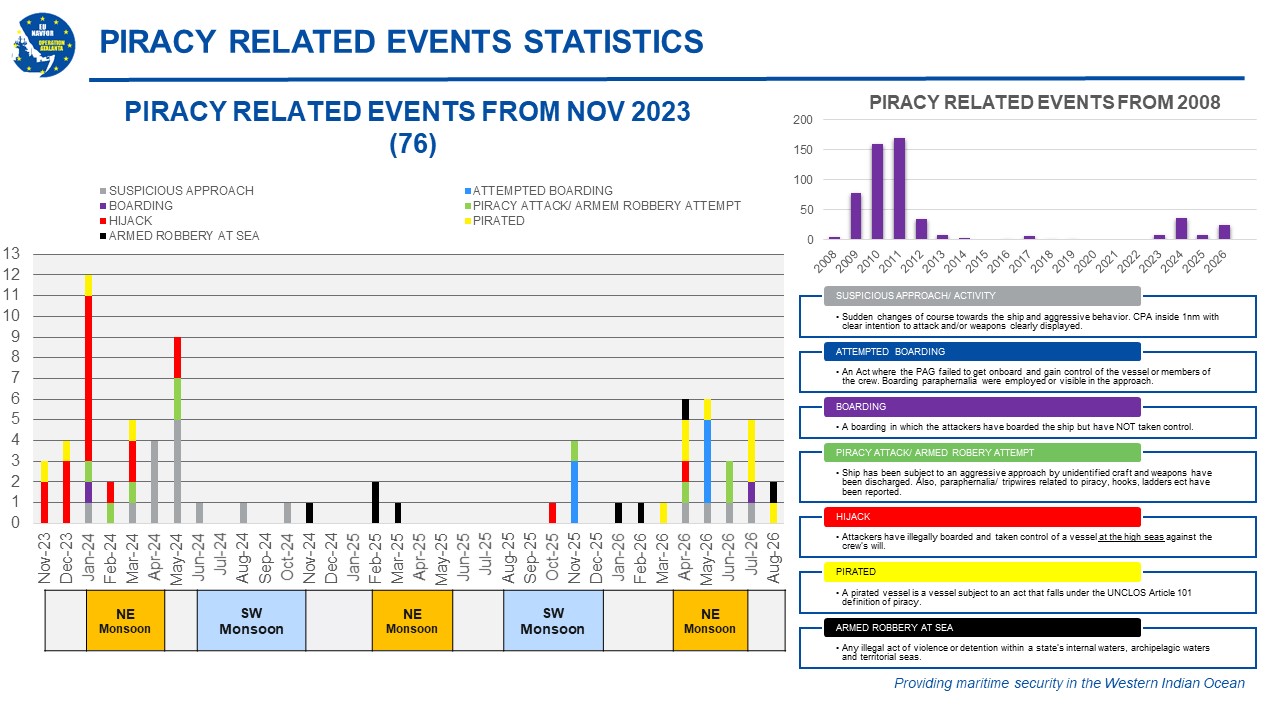1280x720 pixels.
Task: Click the SW Monsoon box below Sep-25
Action: coord(553,621)
